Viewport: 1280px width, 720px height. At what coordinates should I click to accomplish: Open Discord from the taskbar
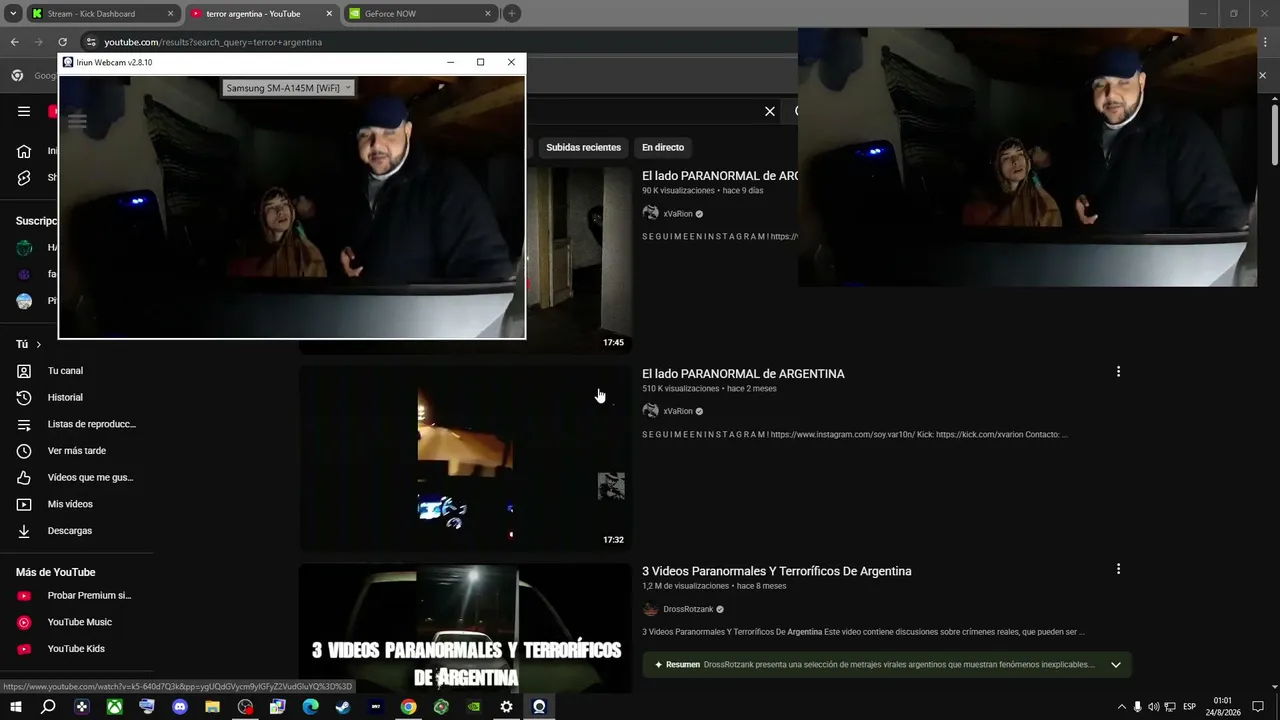click(180, 707)
